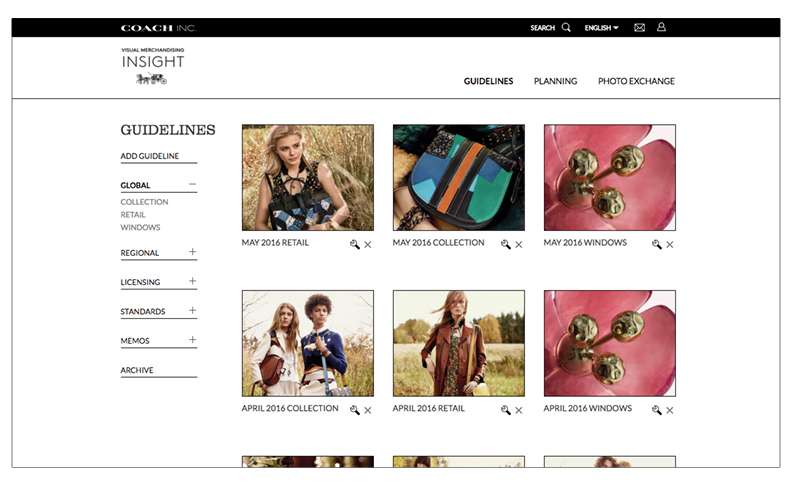Expand the Licensing section plus icon

point(192,281)
